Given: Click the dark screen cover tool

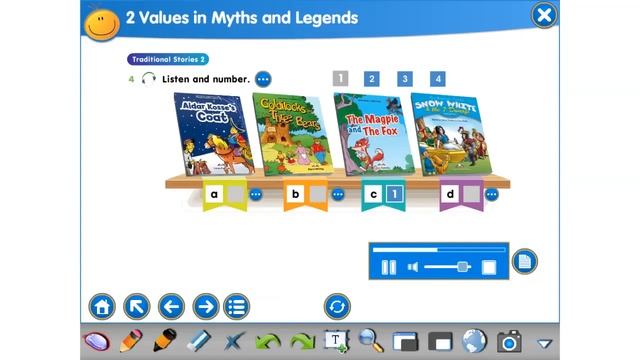Looking at the screenshot, I should coord(440,342).
